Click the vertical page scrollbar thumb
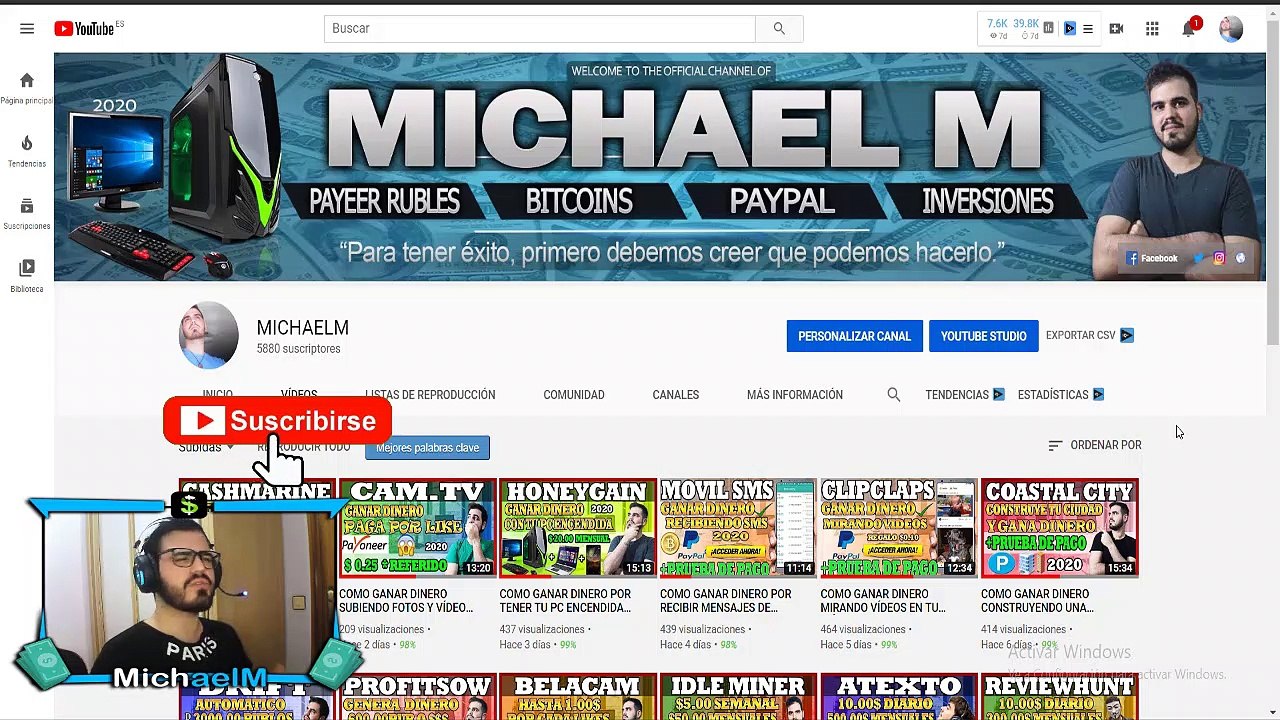 click(1272, 185)
